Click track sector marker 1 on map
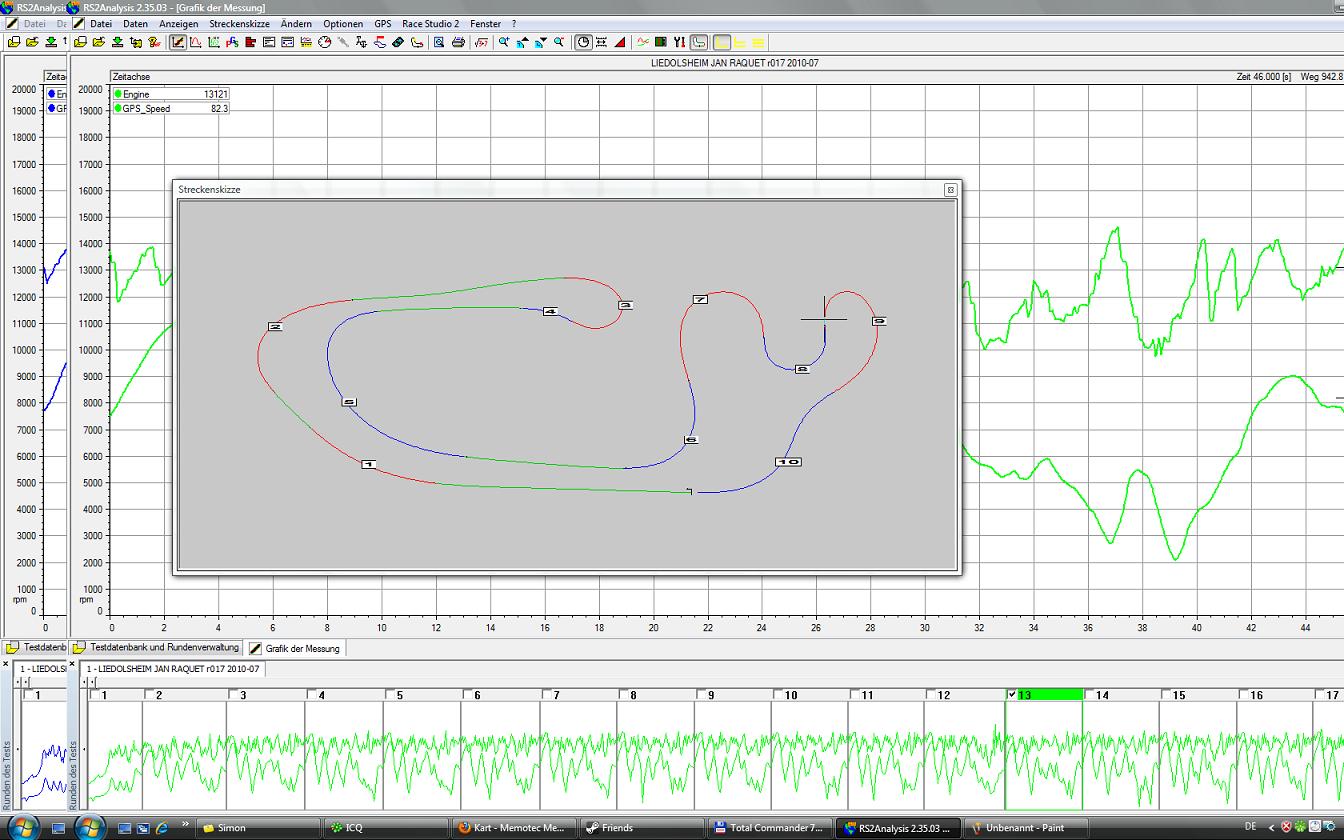Screen dimensions: 1344x840 (x=368, y=464)
